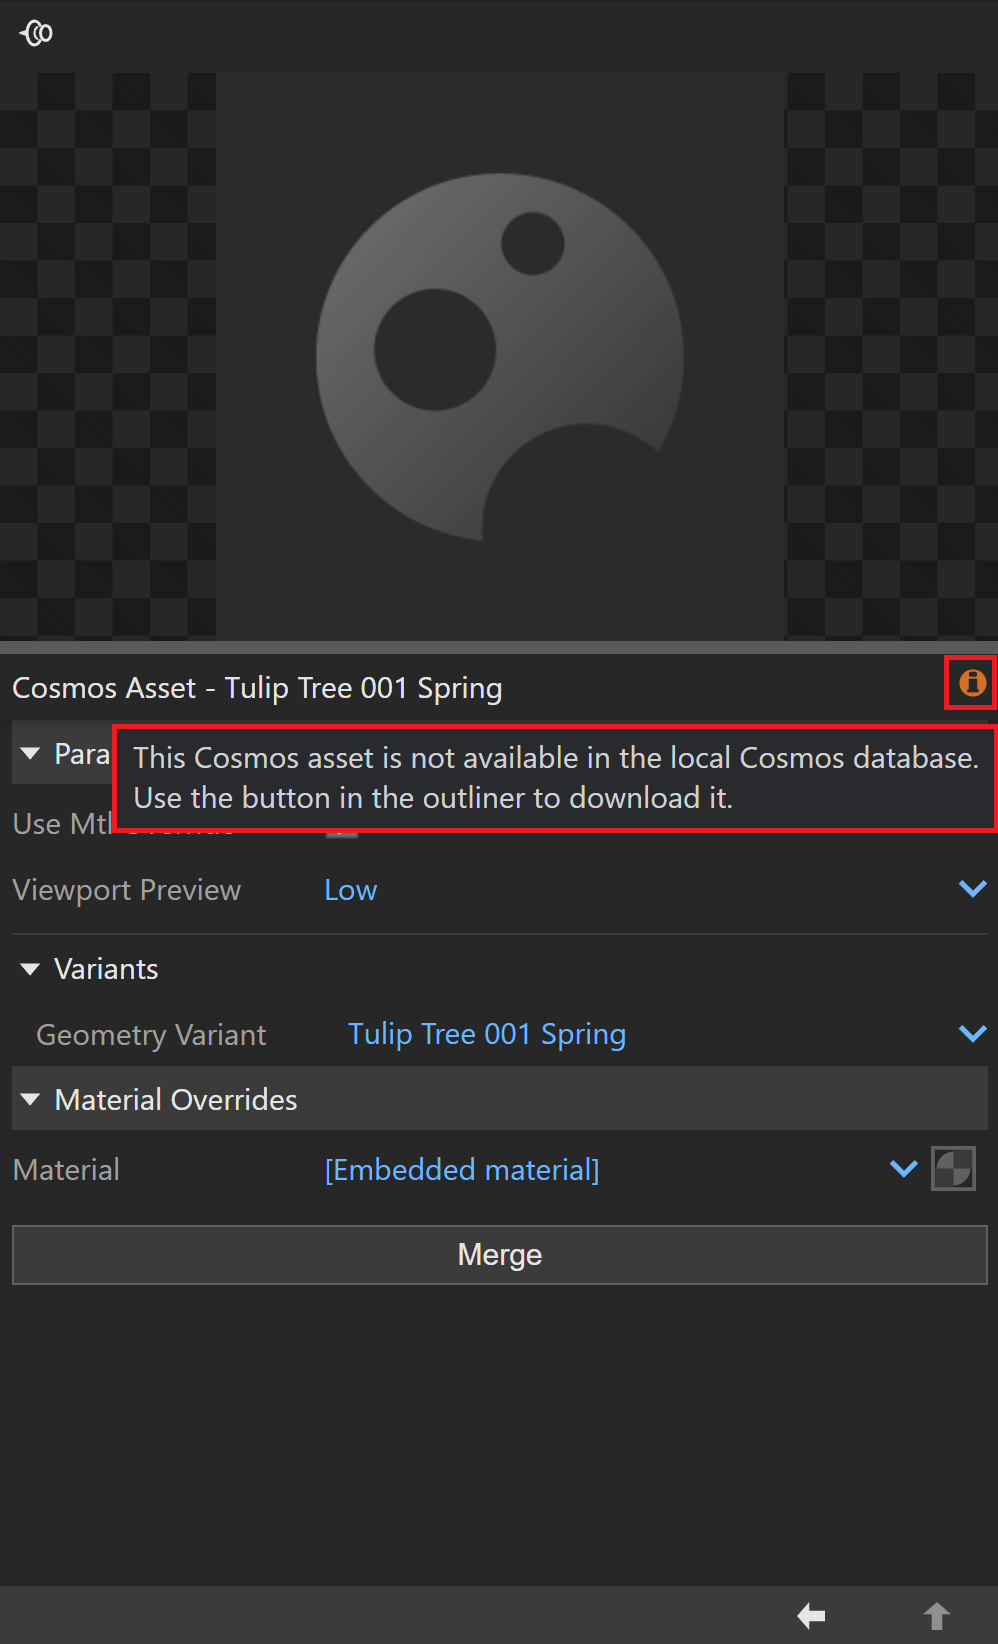Collapse the Parameters section triangle
998x1644 pixels.
pyautogui.click(x=30, y=753)
